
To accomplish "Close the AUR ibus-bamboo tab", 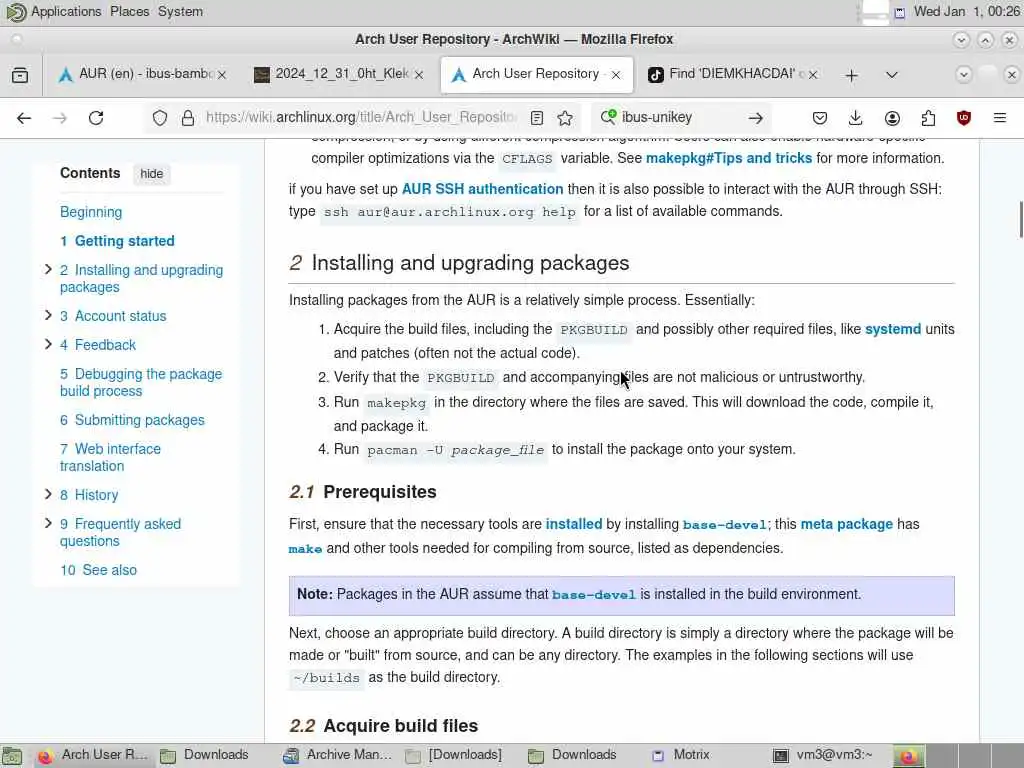I will coord(222,75).
